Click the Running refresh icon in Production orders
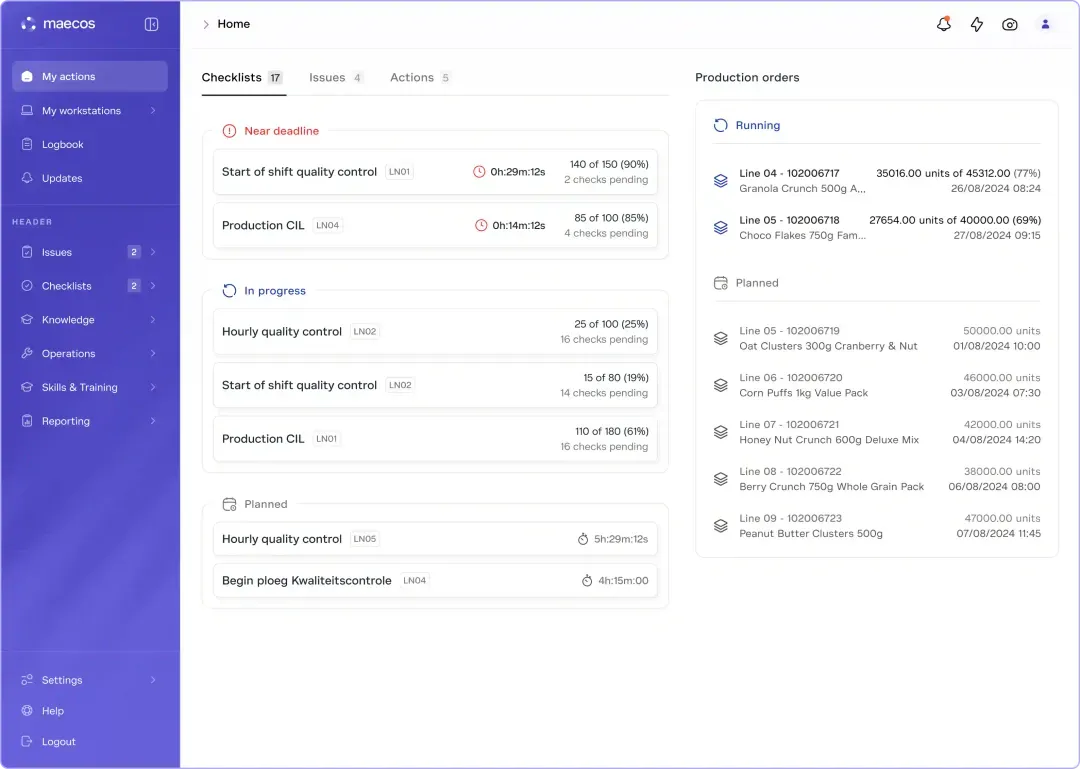The image size is (1080, 769). tap(720, 125)
